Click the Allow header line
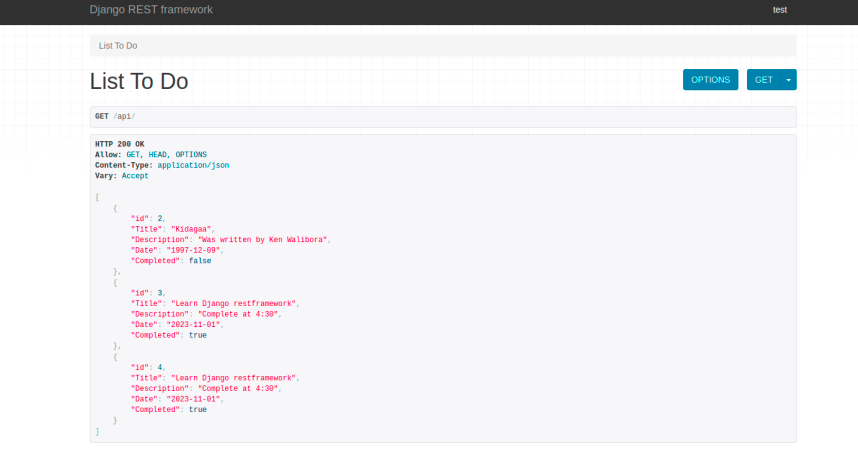The image size is (858, 460). (x=150, y=155)
